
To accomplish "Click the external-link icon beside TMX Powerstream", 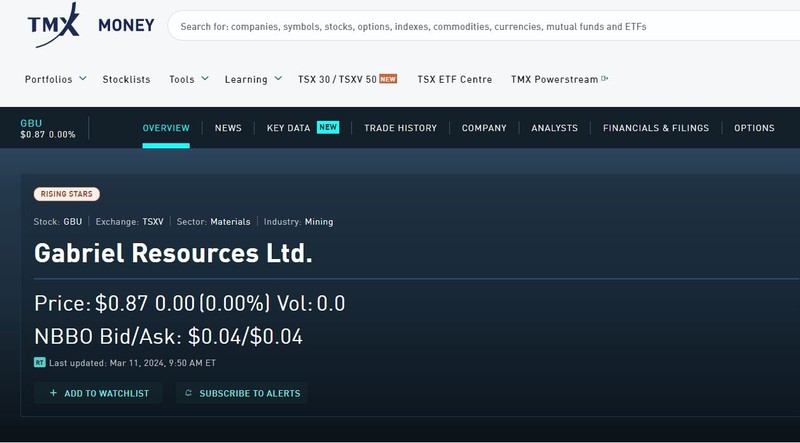I will pyautogui.click(x=605, y=79).
